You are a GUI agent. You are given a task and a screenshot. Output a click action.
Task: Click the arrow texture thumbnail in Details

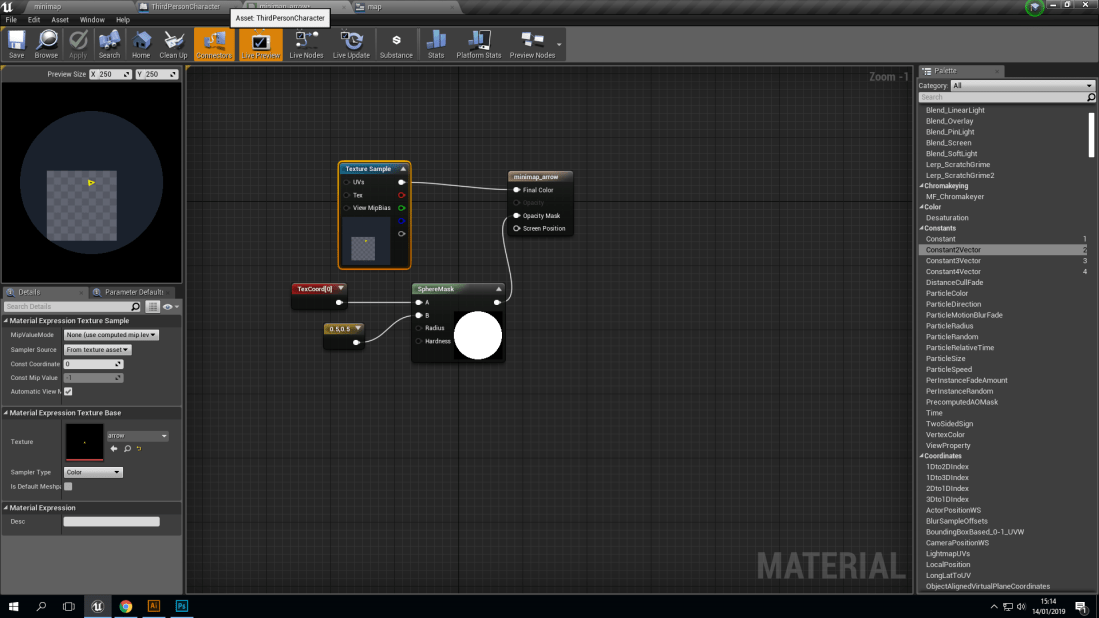tap(83, 440)
